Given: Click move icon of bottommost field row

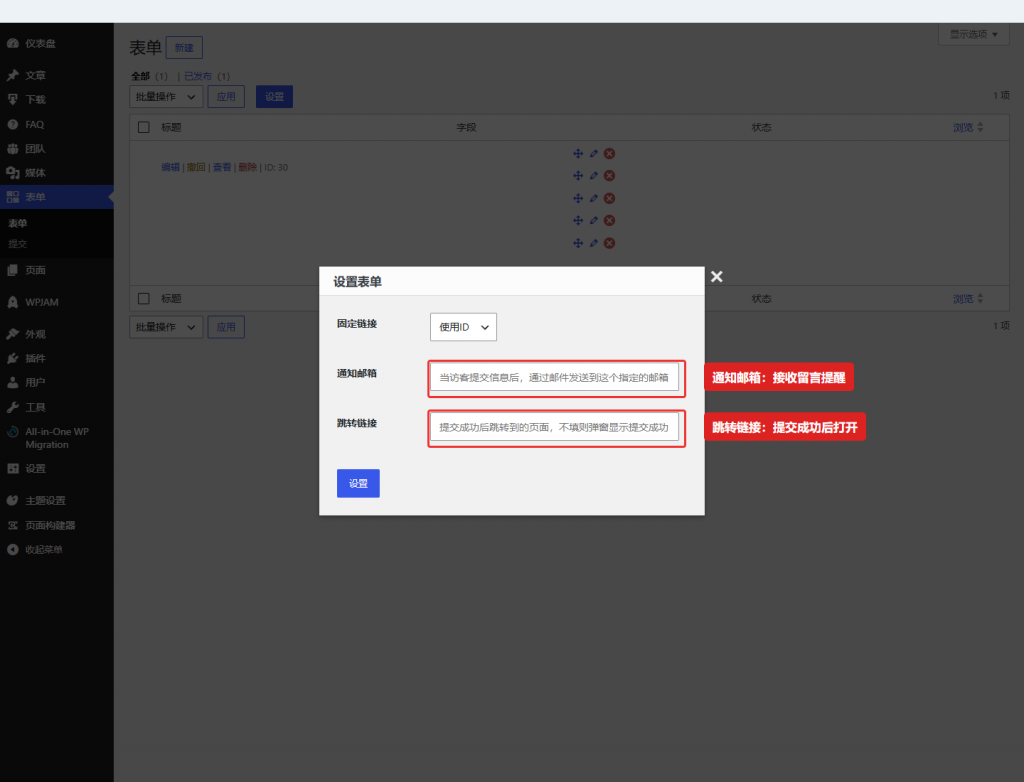Looking at the screenshot, I should click(578, 243).
